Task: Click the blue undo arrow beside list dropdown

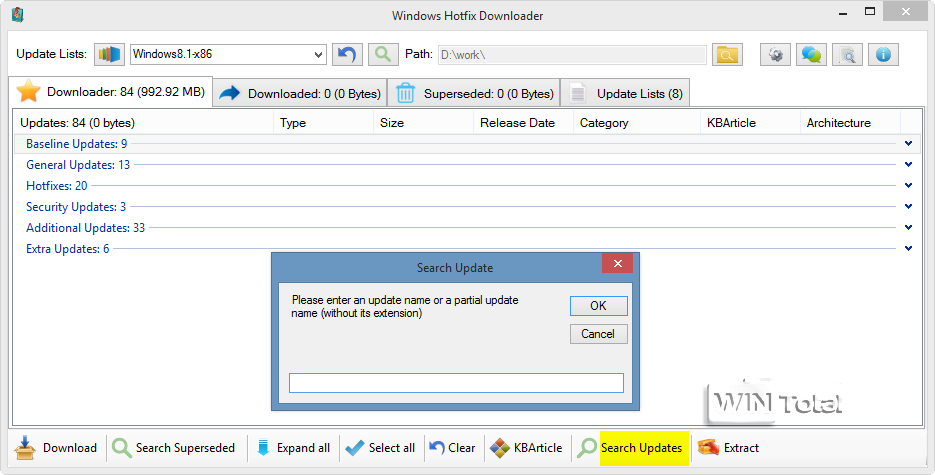Action: [347, 54]
